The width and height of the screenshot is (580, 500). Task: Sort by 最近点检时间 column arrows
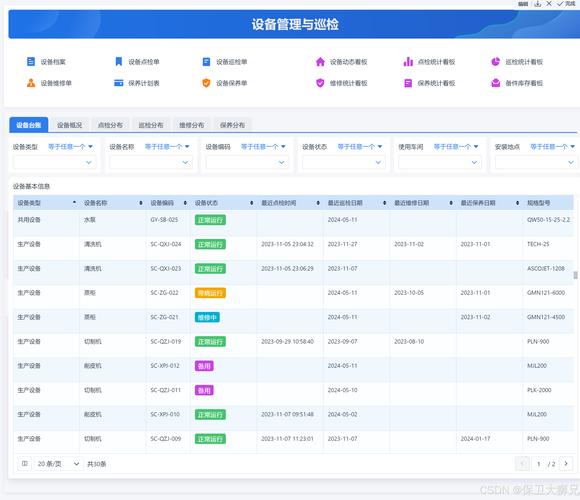318,203
